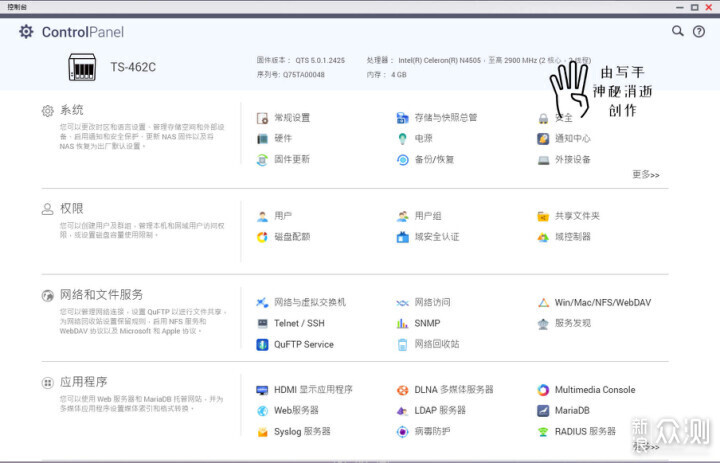The image size is (720, 463).
Task: Open the Telnet / SSH icon
Action: [x=262, y=323]
